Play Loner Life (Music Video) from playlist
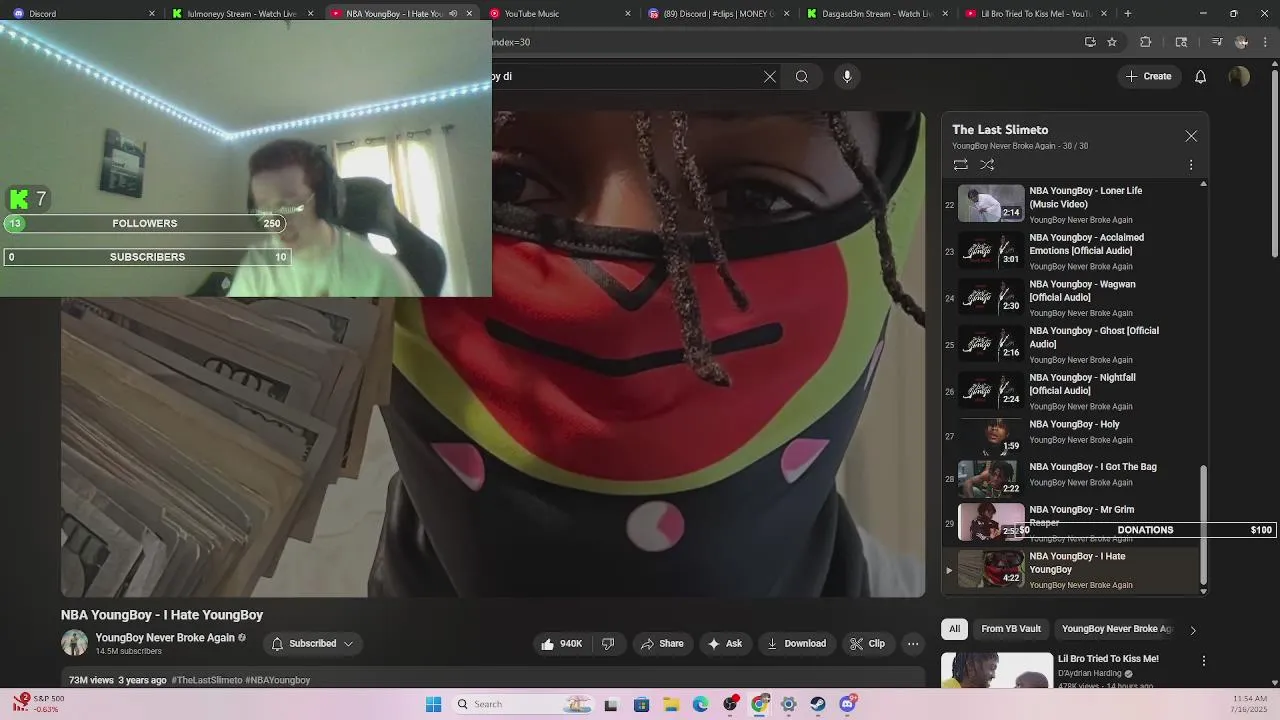Image resolution: width=1280 pixels, height=720 pixels. 1071,204
